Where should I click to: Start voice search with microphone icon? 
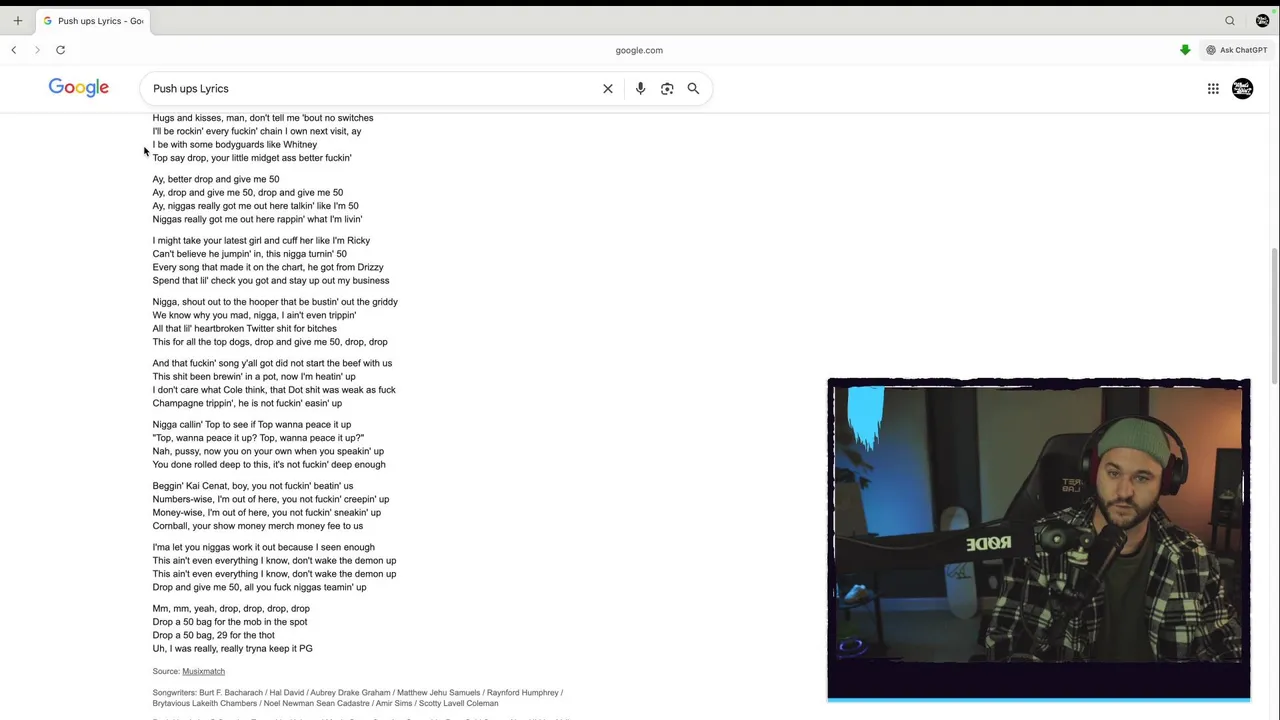coord(640,89)
